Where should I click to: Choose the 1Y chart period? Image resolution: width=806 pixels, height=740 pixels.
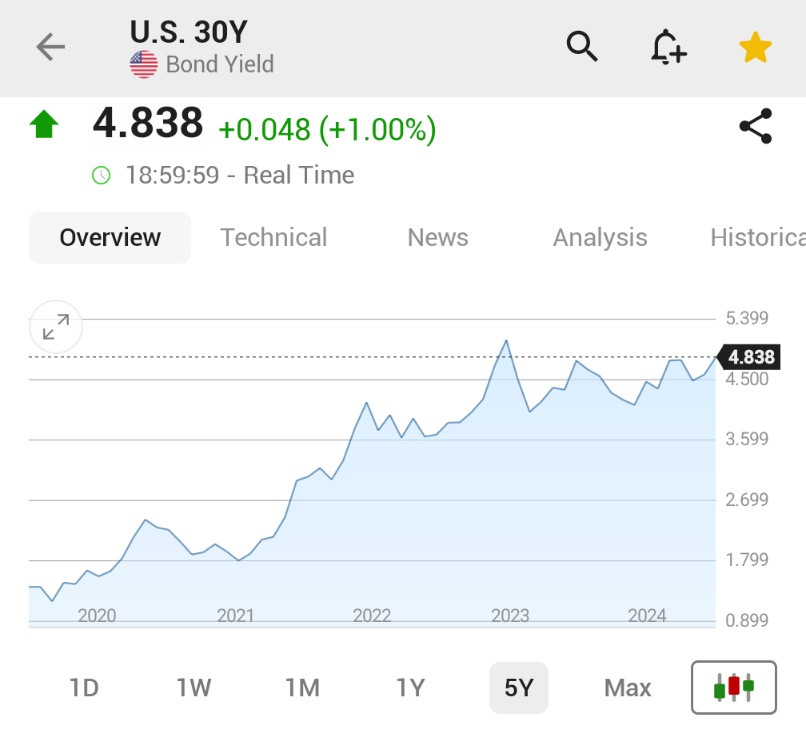coord(410,688)
